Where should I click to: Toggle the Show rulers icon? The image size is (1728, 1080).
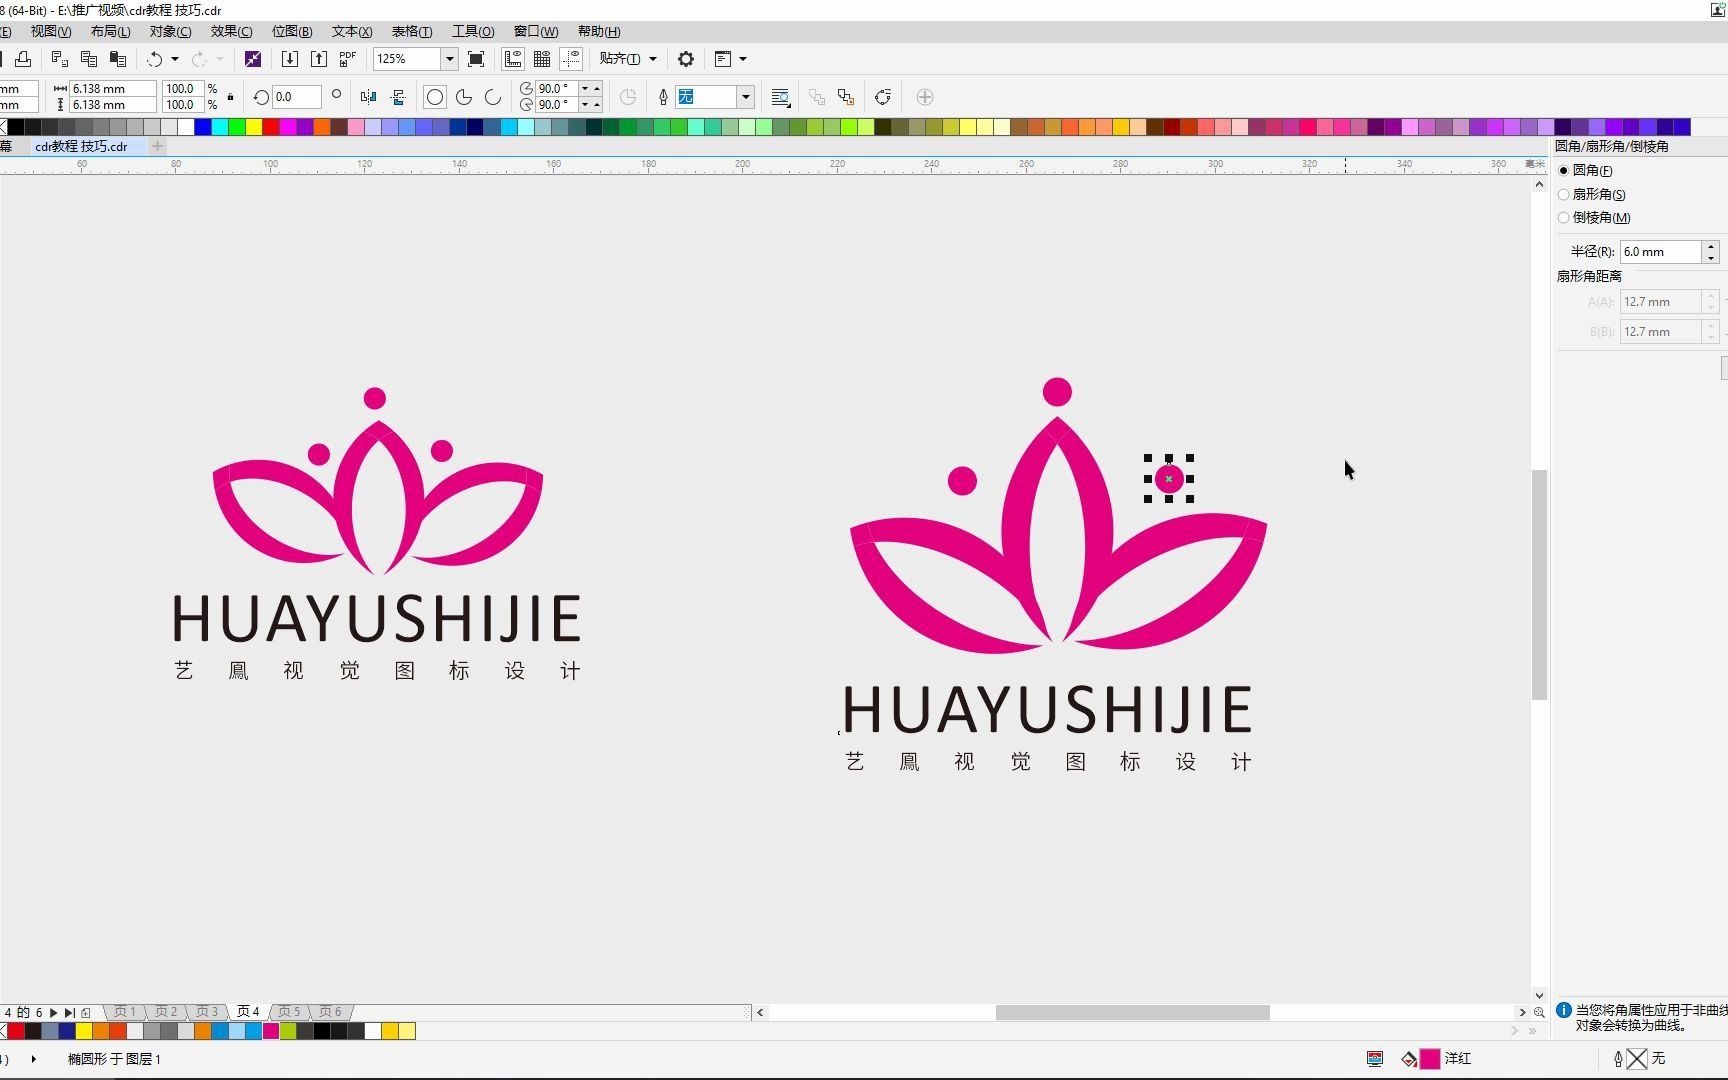[x=513, y=59]
